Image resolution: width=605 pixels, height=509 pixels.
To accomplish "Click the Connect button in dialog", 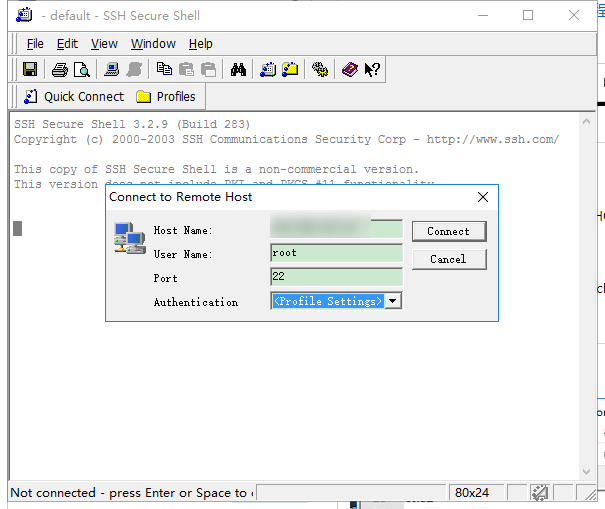I will (x=449, y=231).
